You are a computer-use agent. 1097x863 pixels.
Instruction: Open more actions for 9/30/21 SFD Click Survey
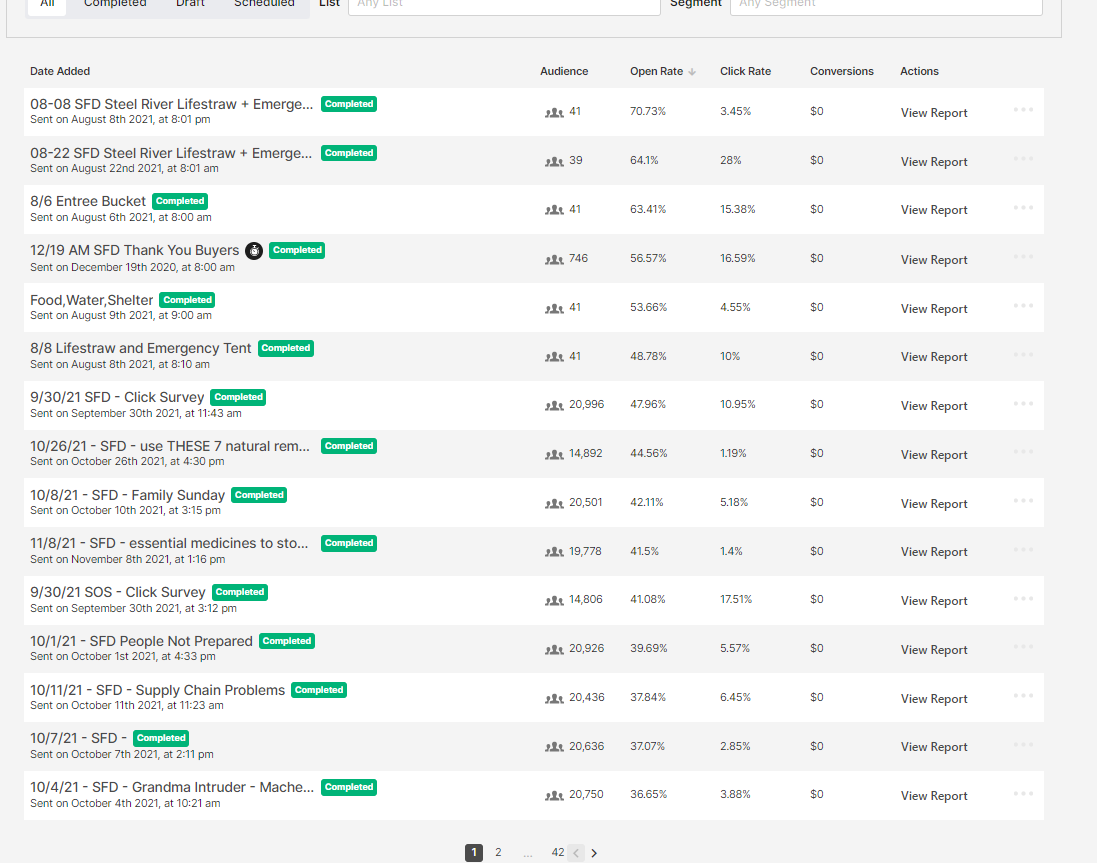1023,404
